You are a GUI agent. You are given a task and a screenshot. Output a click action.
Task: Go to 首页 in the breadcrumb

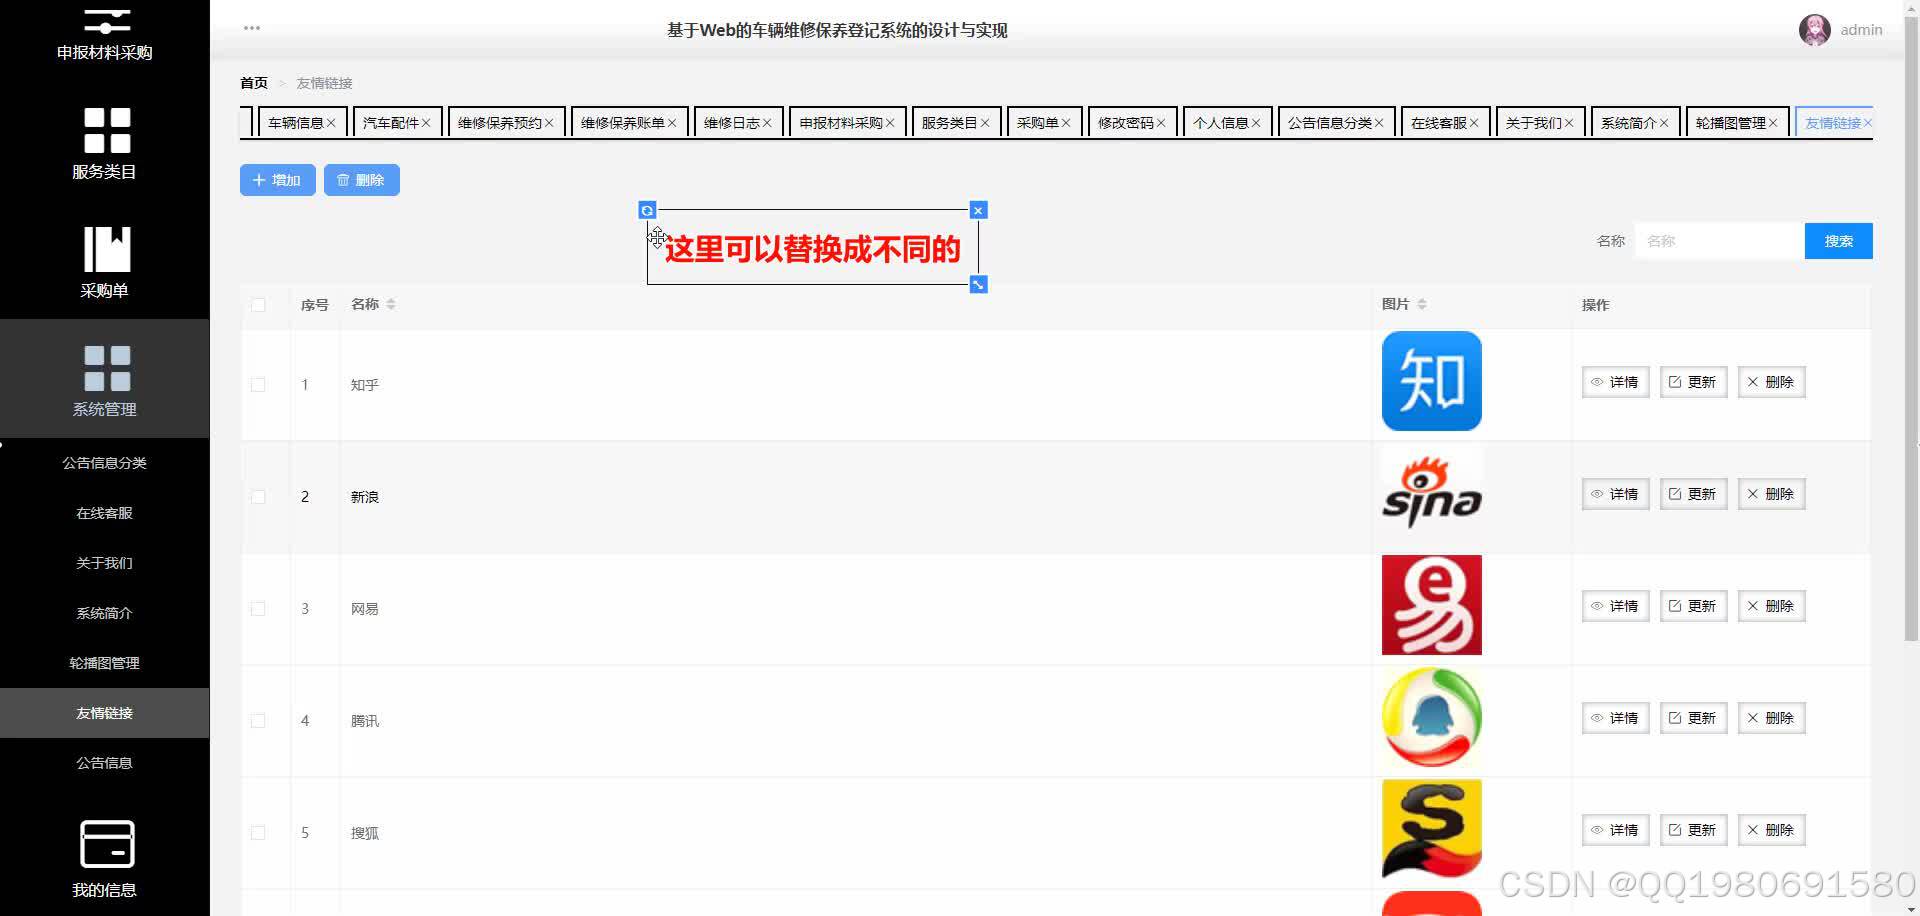pyautogui.click(x=254, y=83)
